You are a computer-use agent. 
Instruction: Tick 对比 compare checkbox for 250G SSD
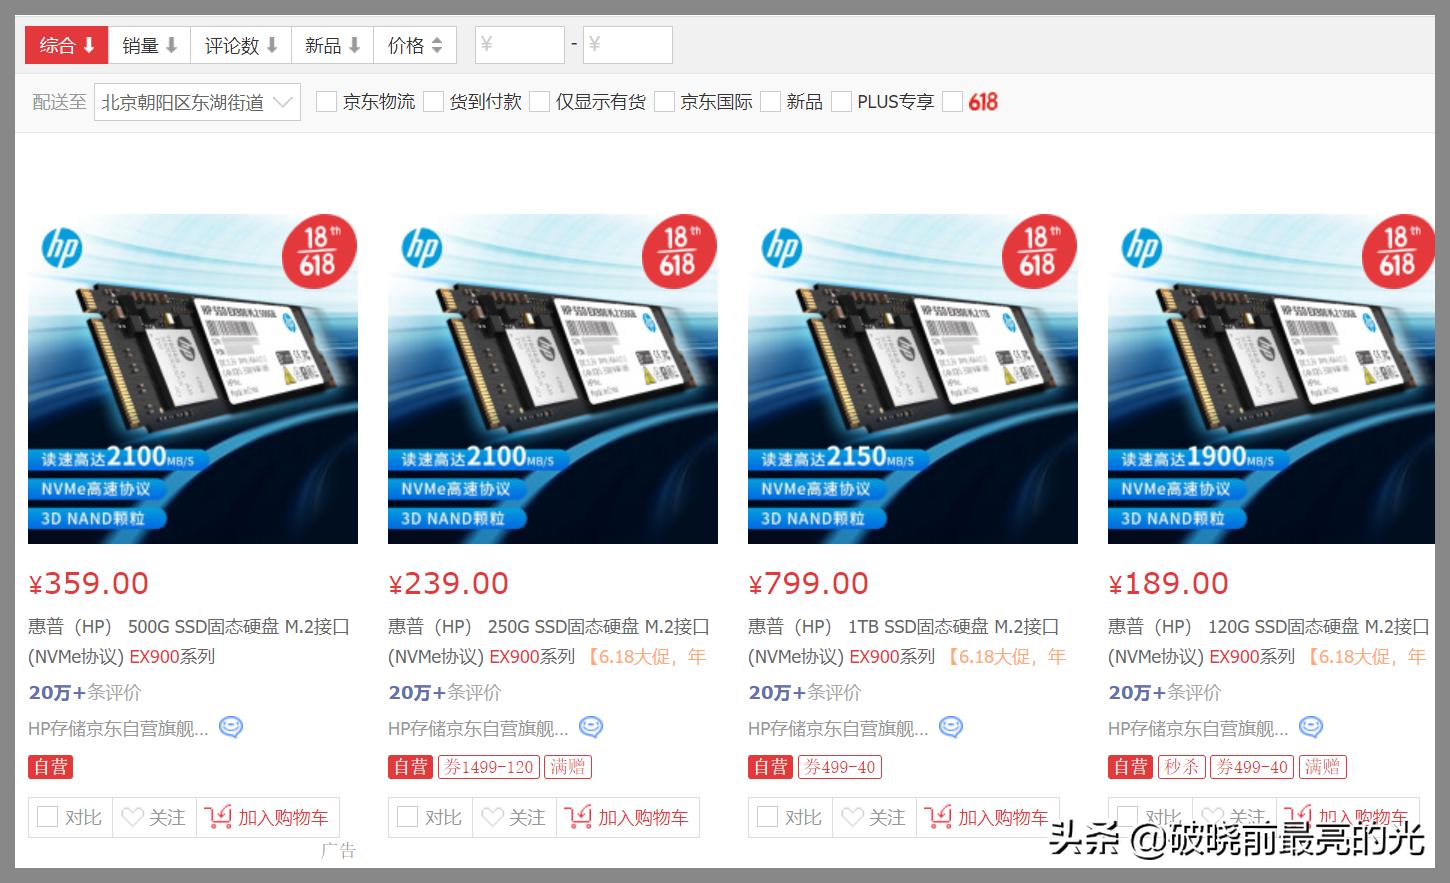(407, 817)
